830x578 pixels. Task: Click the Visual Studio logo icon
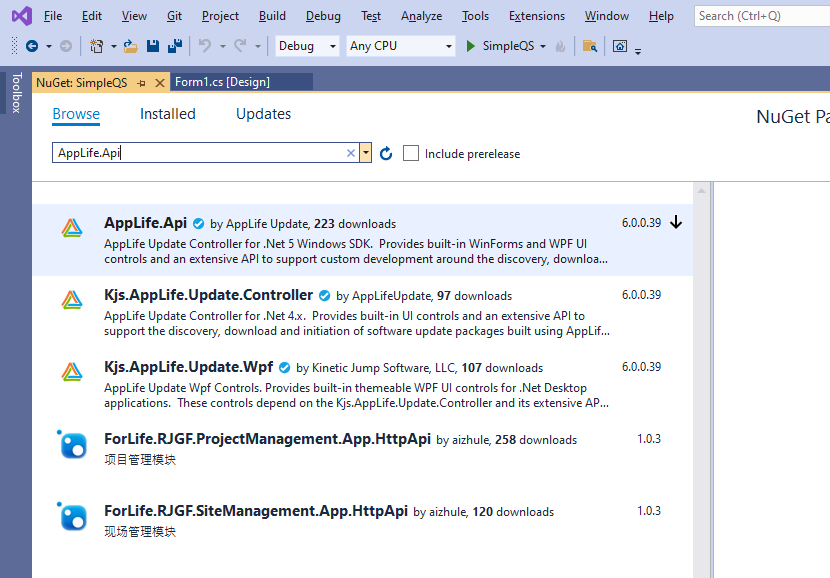tap(22, 16)
